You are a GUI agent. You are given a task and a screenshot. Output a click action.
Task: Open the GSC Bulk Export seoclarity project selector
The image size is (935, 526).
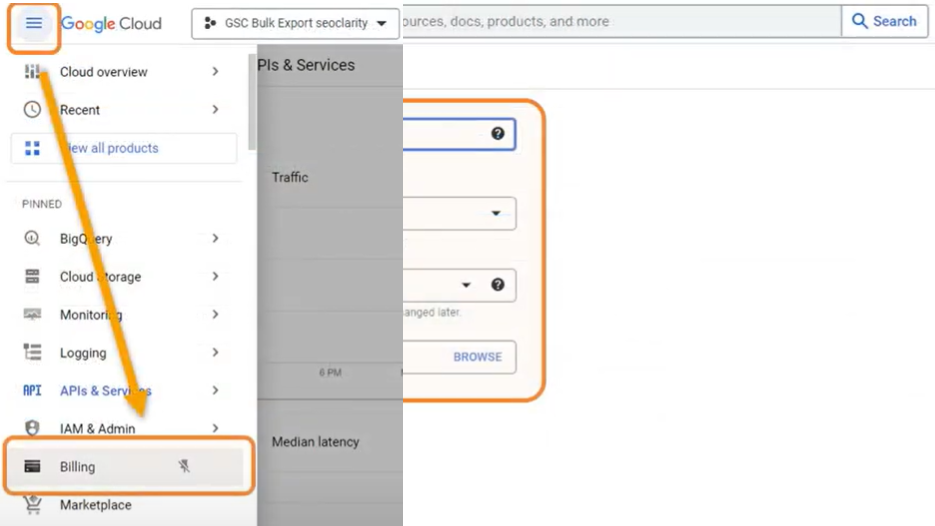tap(295, 23)
